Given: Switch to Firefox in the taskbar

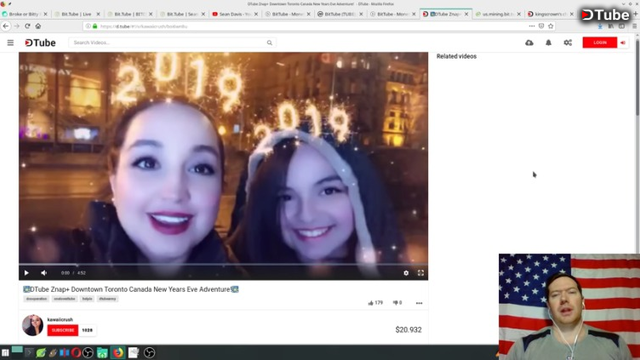Looking at the screenshot, I should [118, 352].
